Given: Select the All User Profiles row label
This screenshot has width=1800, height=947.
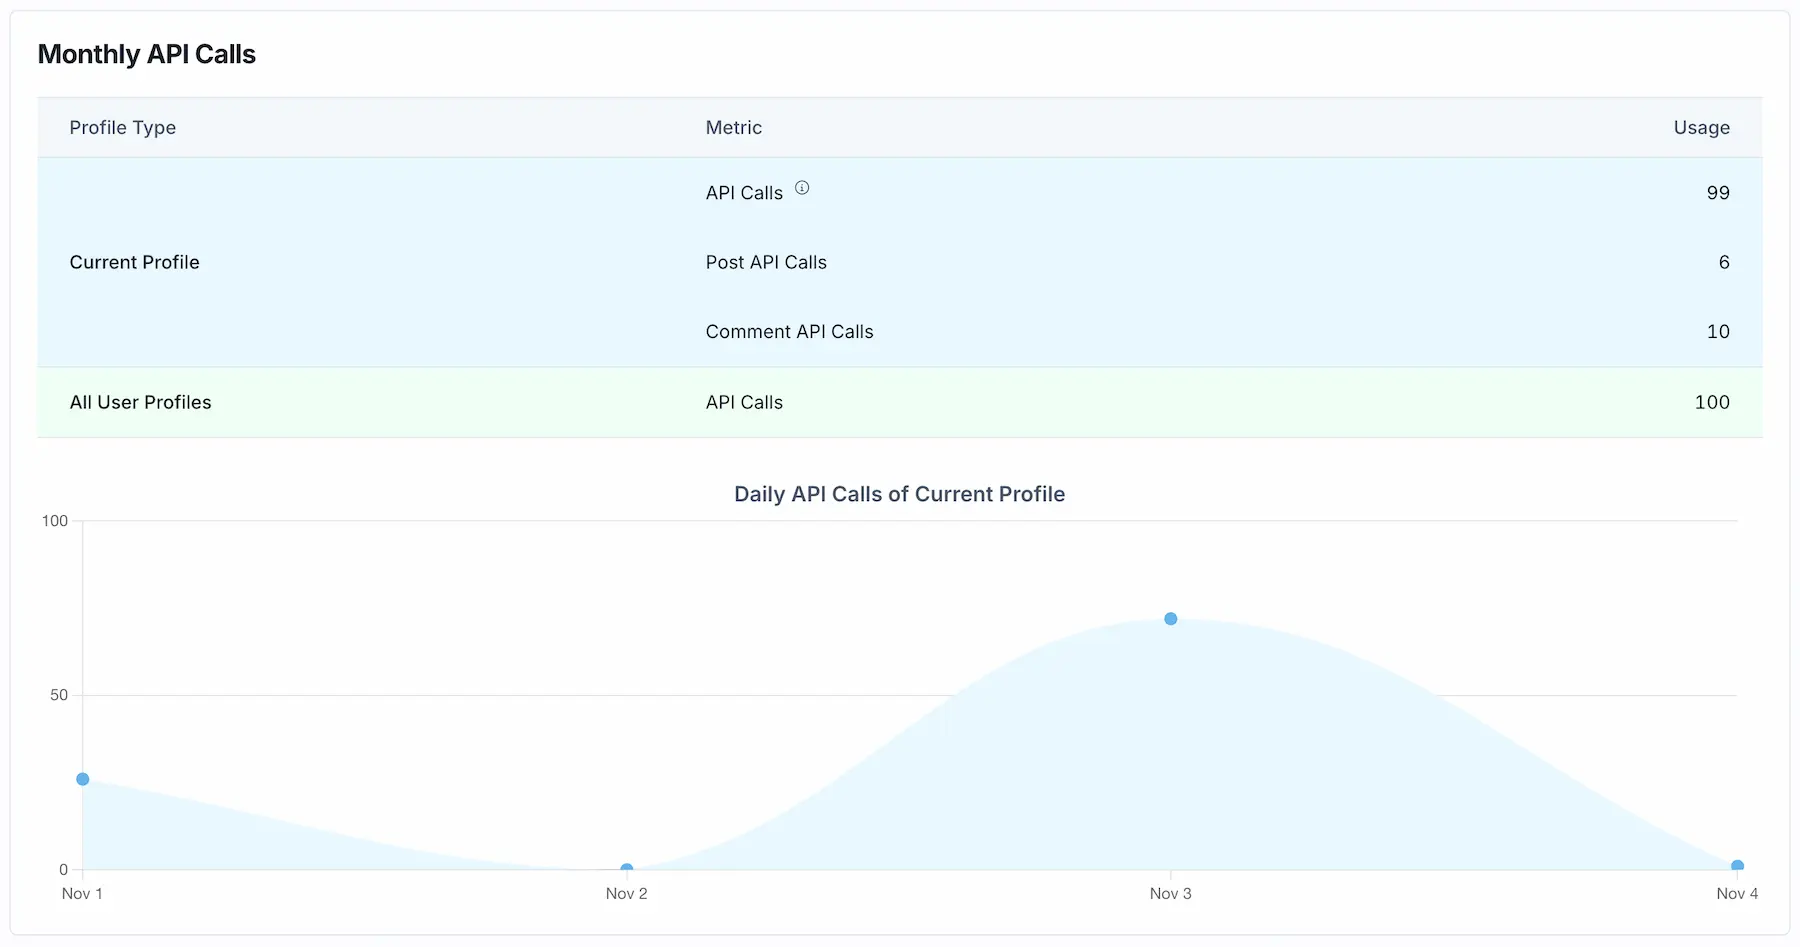Looking at the screenshot, I should 140,402.
